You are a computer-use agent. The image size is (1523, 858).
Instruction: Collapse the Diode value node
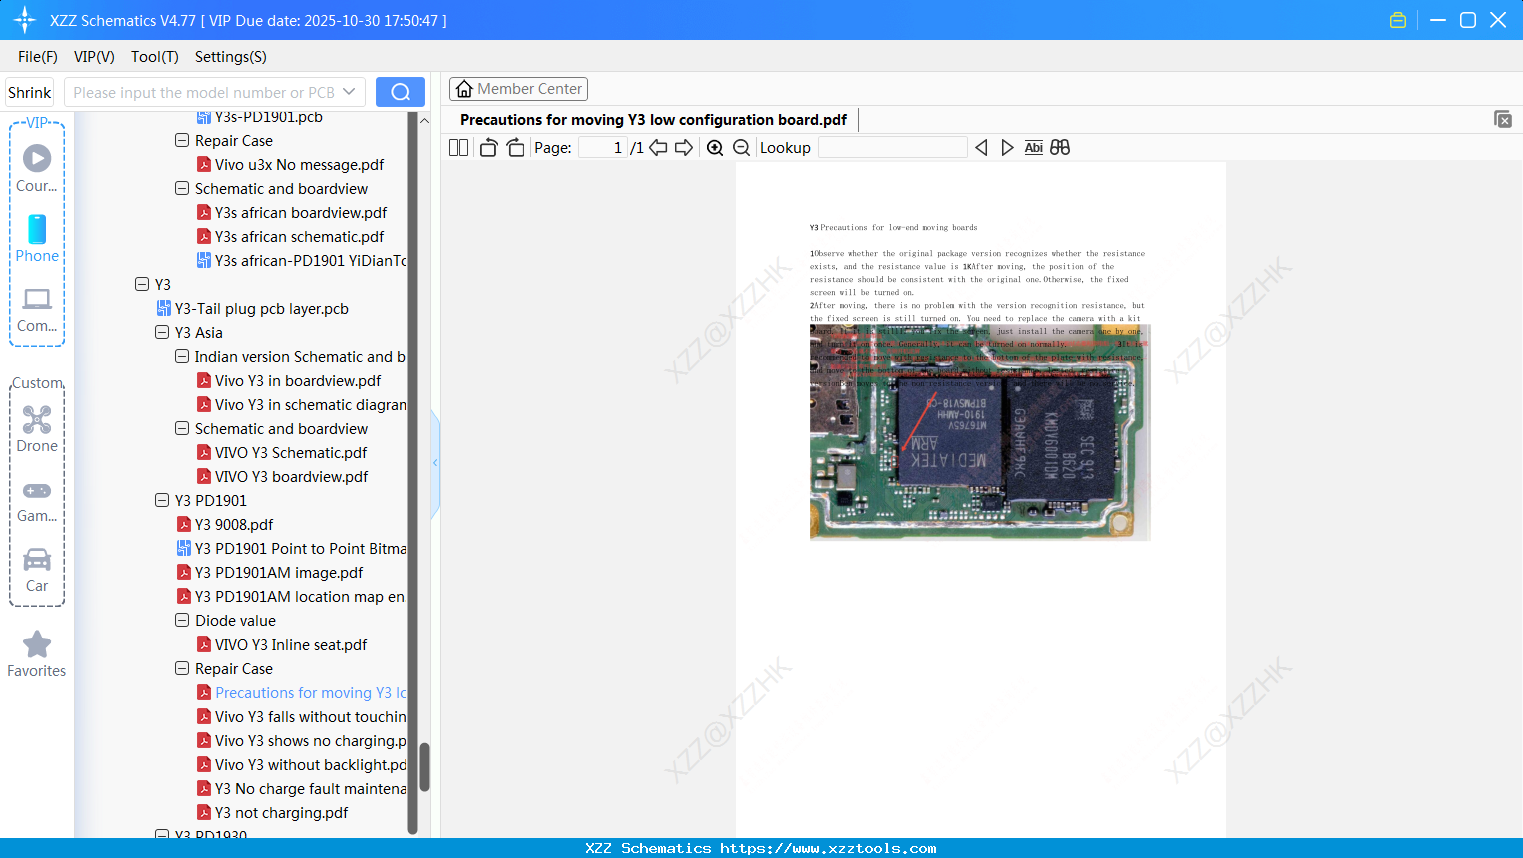[182, 620]
